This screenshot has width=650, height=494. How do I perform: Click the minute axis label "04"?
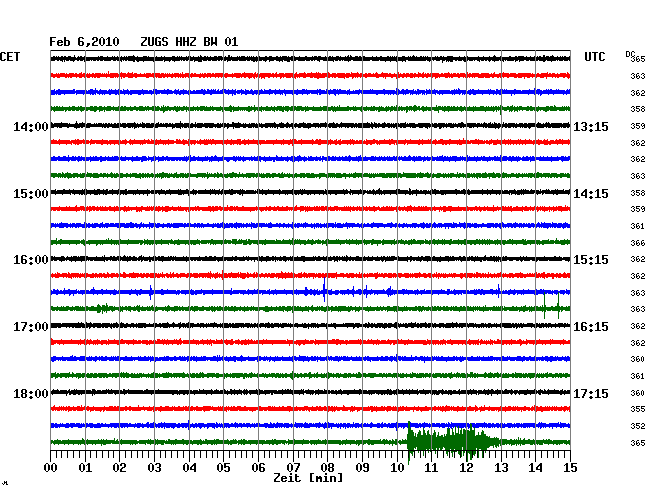189,467
